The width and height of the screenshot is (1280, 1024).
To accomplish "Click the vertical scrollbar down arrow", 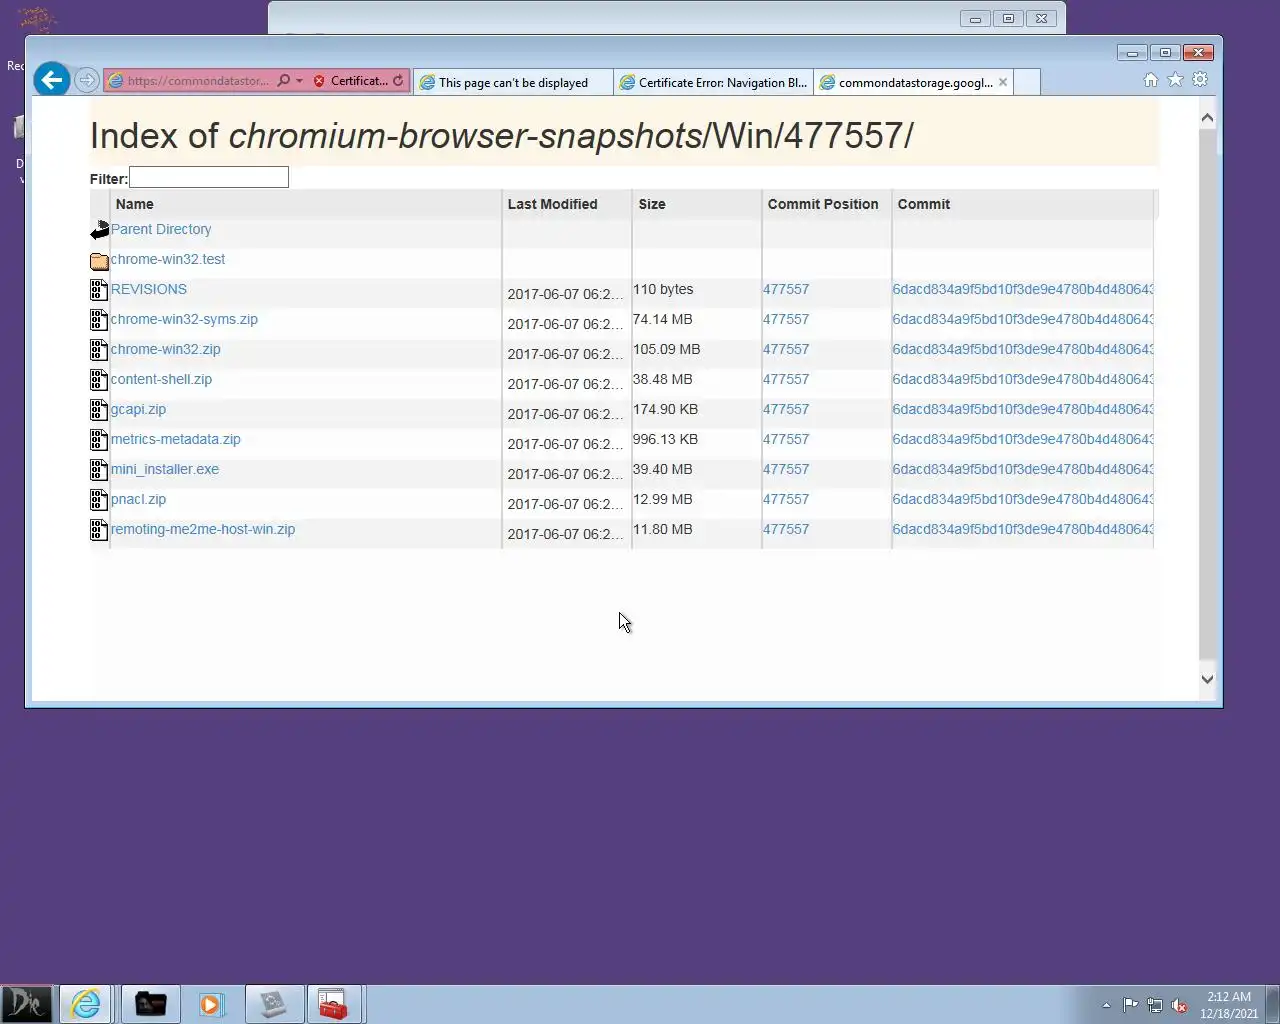I will tap(1207, 679).
